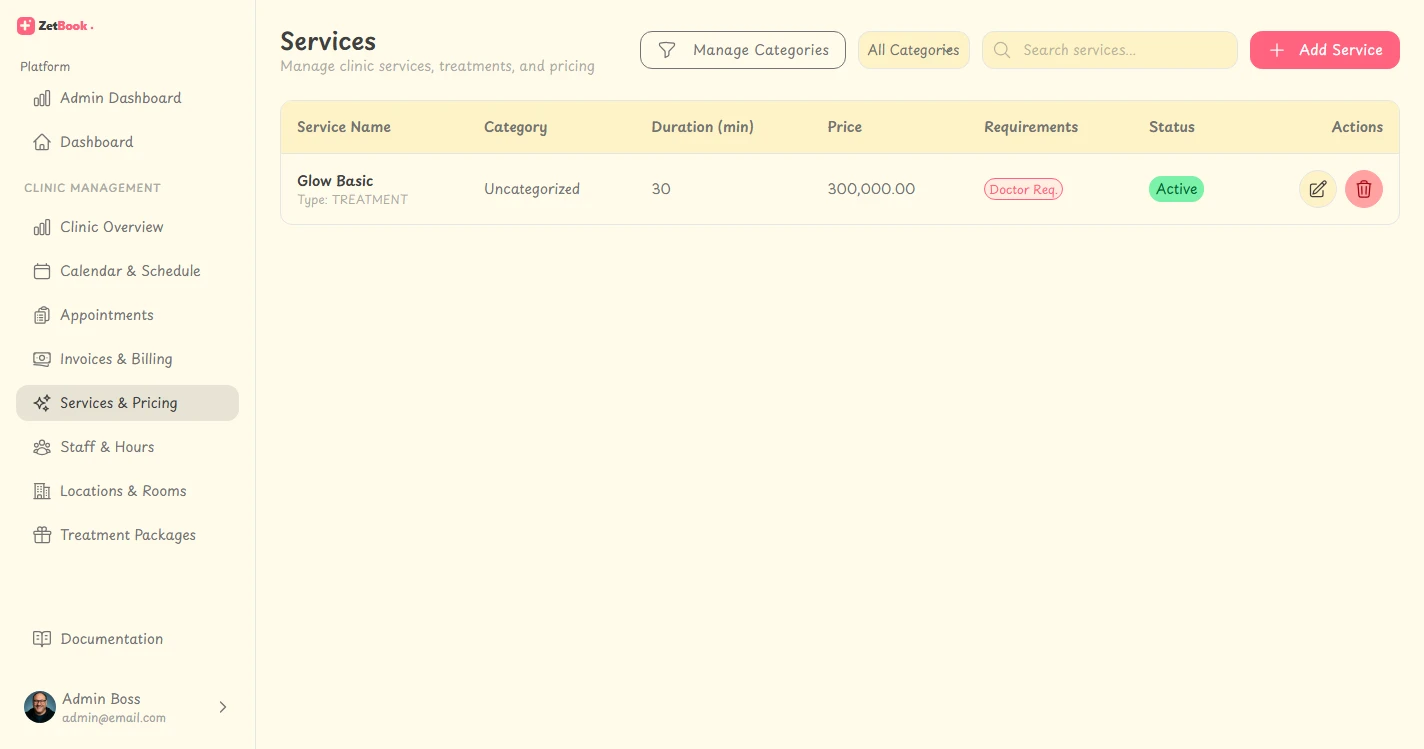The height and width of the screenshot is (749, 1424).
Task: Click the Services & Pricing sparkle icon
Action: pos(42,403)
